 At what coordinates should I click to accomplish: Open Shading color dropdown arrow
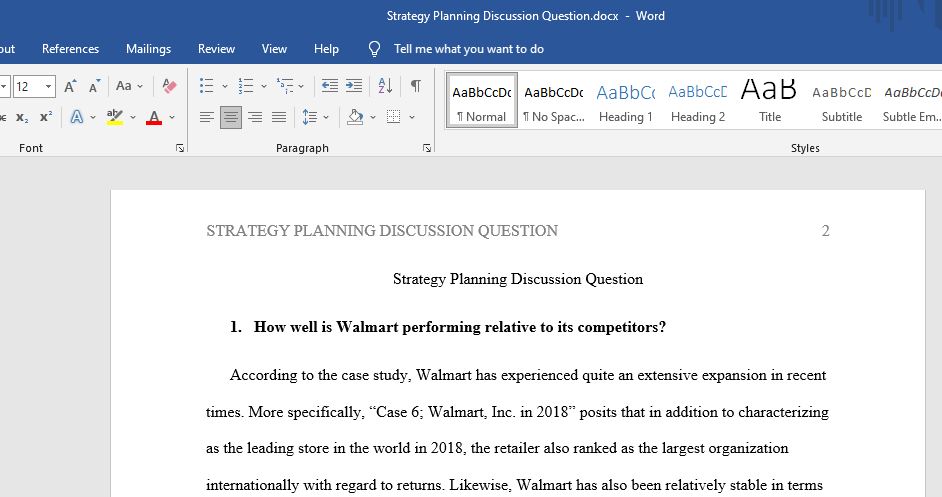pyautogui.click(x=372, y=117)
